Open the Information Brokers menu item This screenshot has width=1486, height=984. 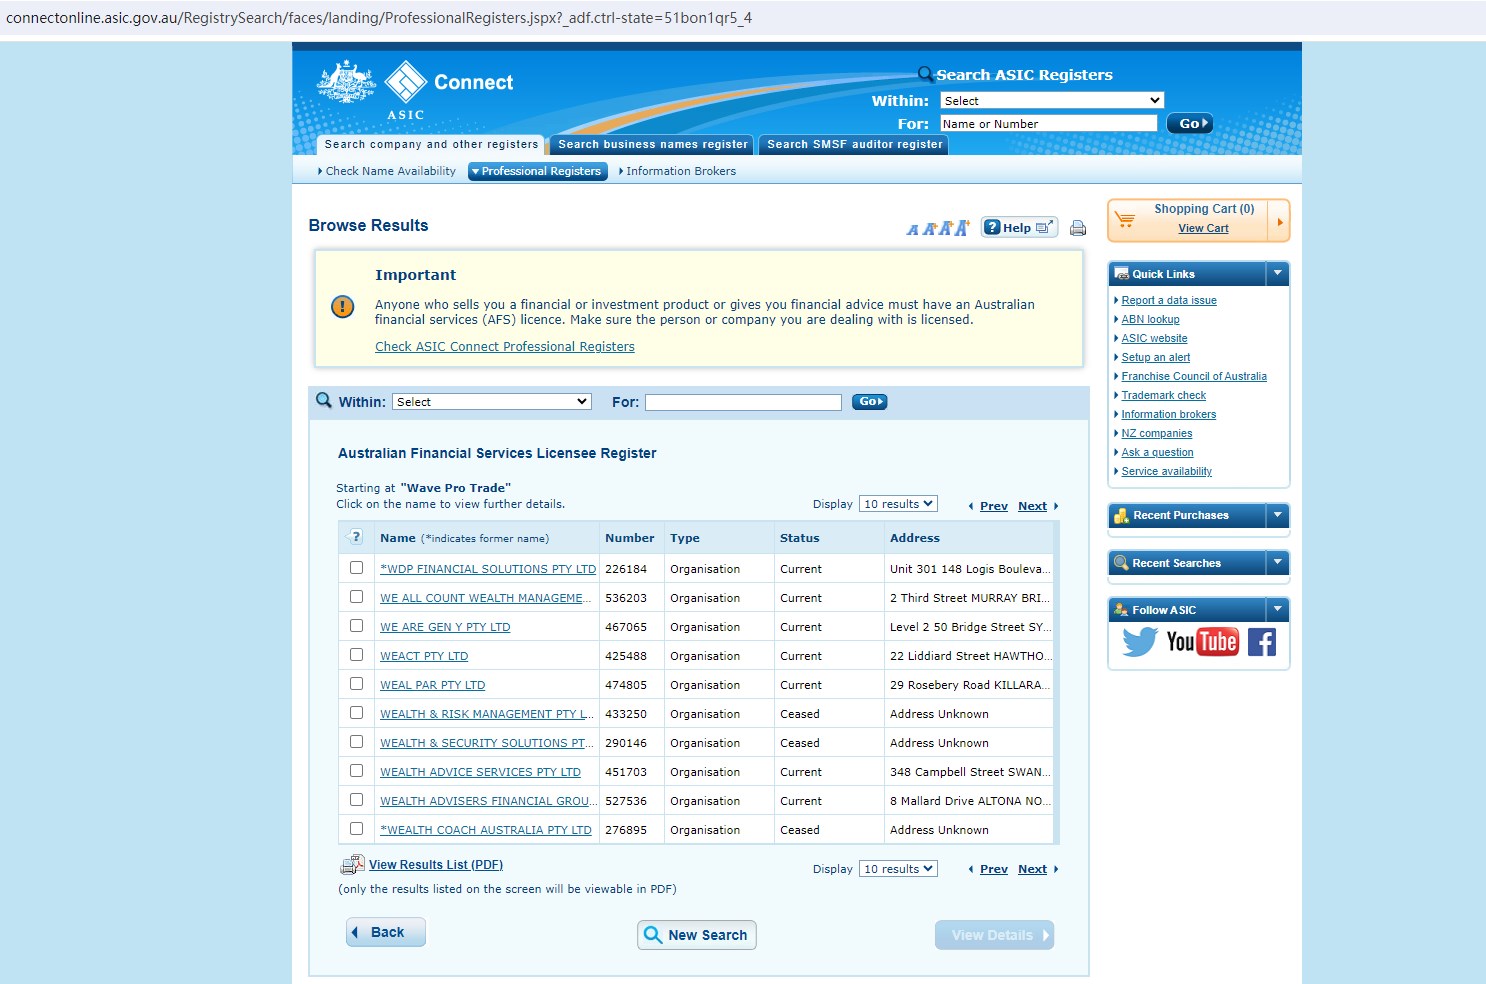click(680, 171)
